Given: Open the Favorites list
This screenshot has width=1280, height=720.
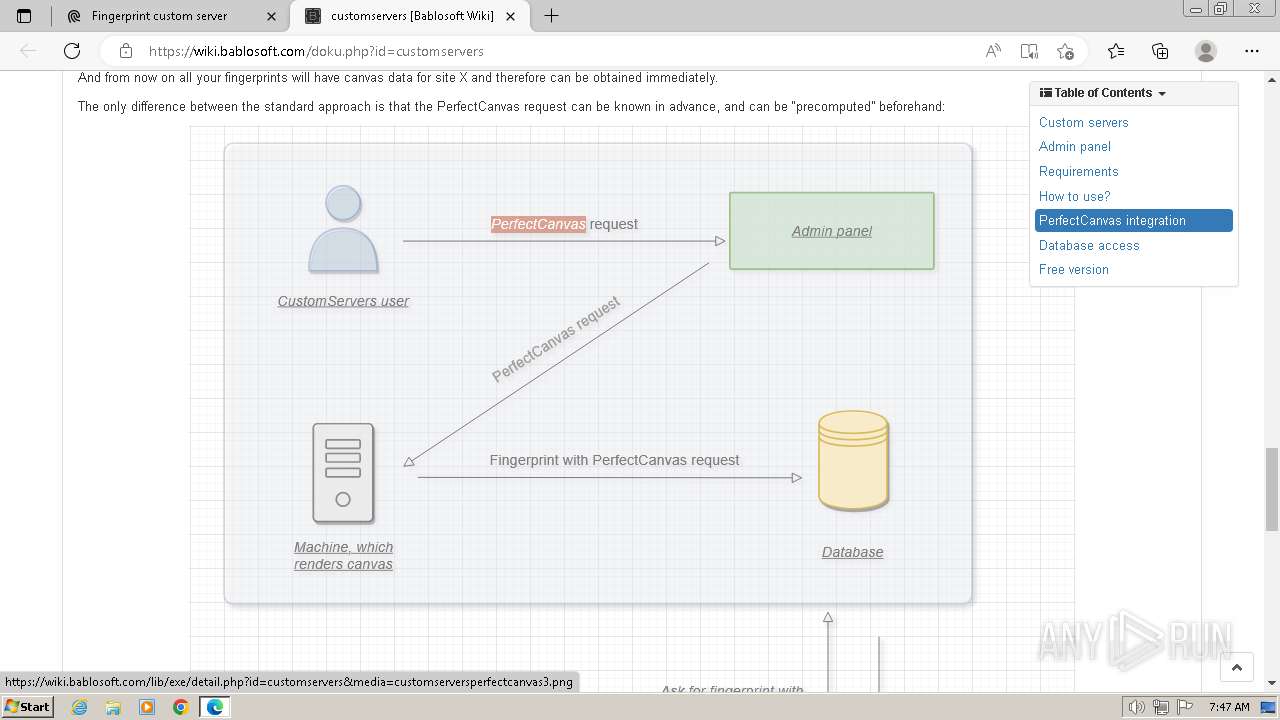Looking at the screenshot, I should coord(1116,51).
